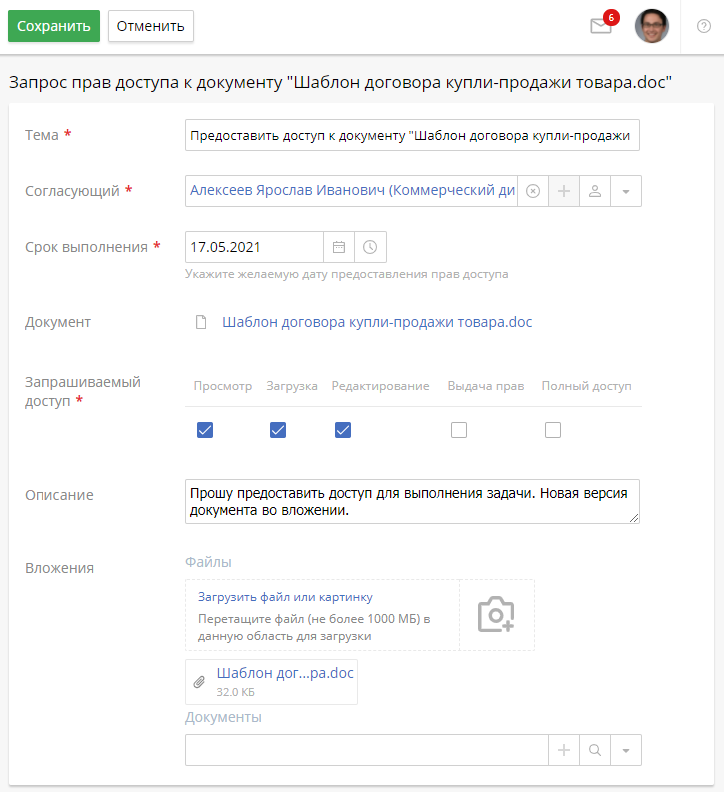The height and width of the screenshot is (792, 724).
Task: Click the Полный доступ column header
Action: (x=587, y=386)
